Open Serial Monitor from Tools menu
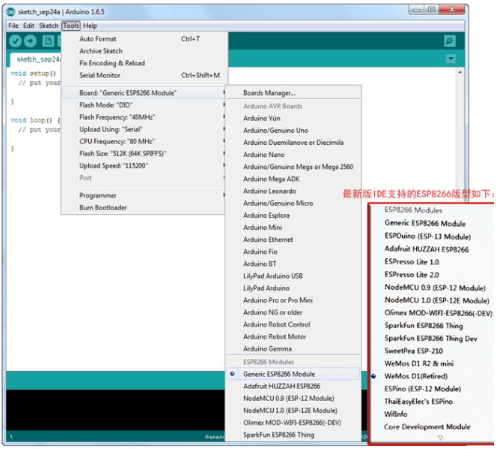The width and height of the screenshot is (504, 449). 145,75
